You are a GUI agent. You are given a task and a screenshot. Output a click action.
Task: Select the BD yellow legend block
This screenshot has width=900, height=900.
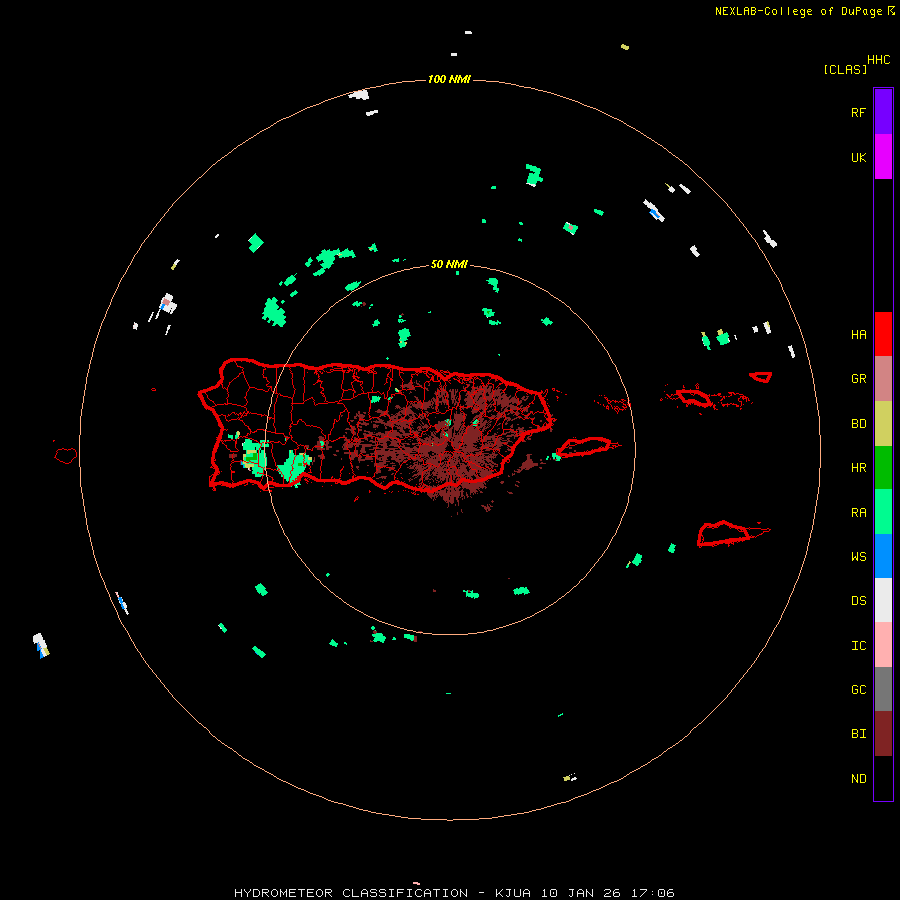(x=883, y=424)
